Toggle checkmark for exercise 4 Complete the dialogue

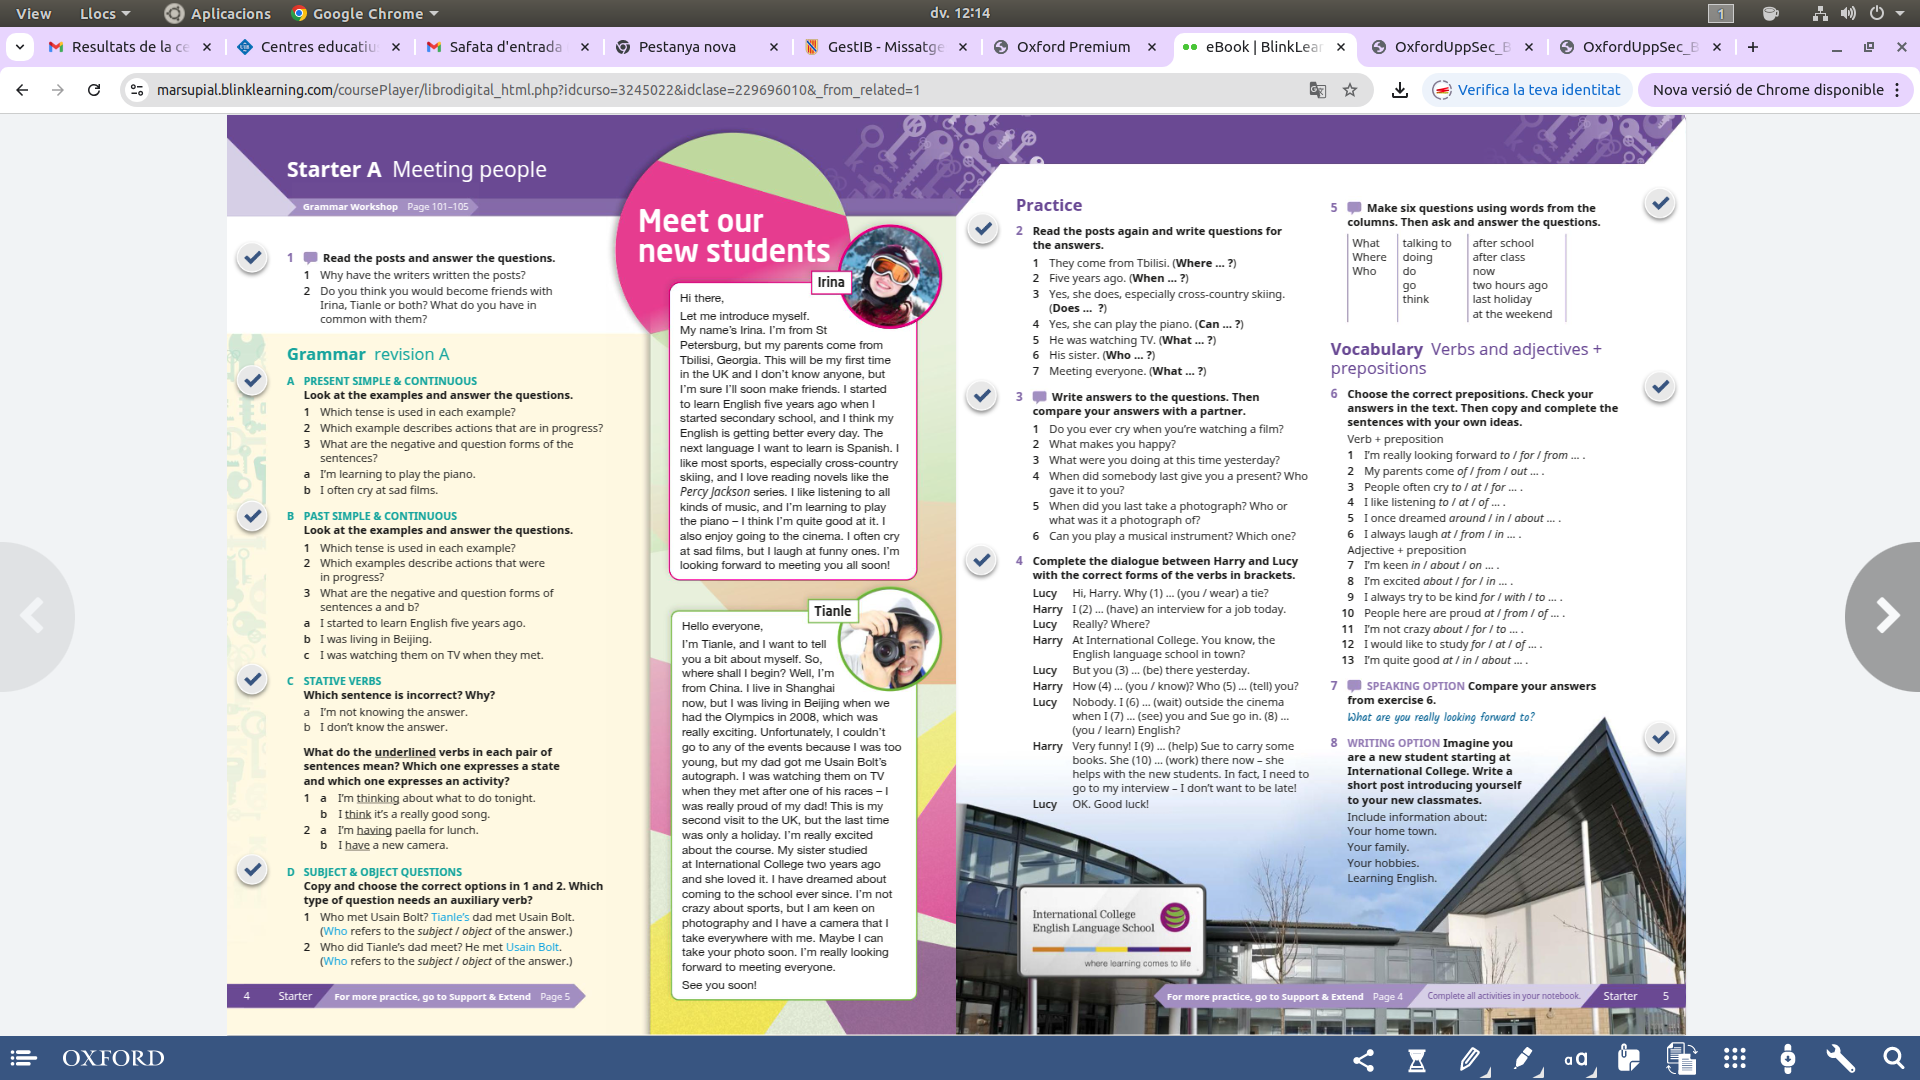(x=982, y=560)
